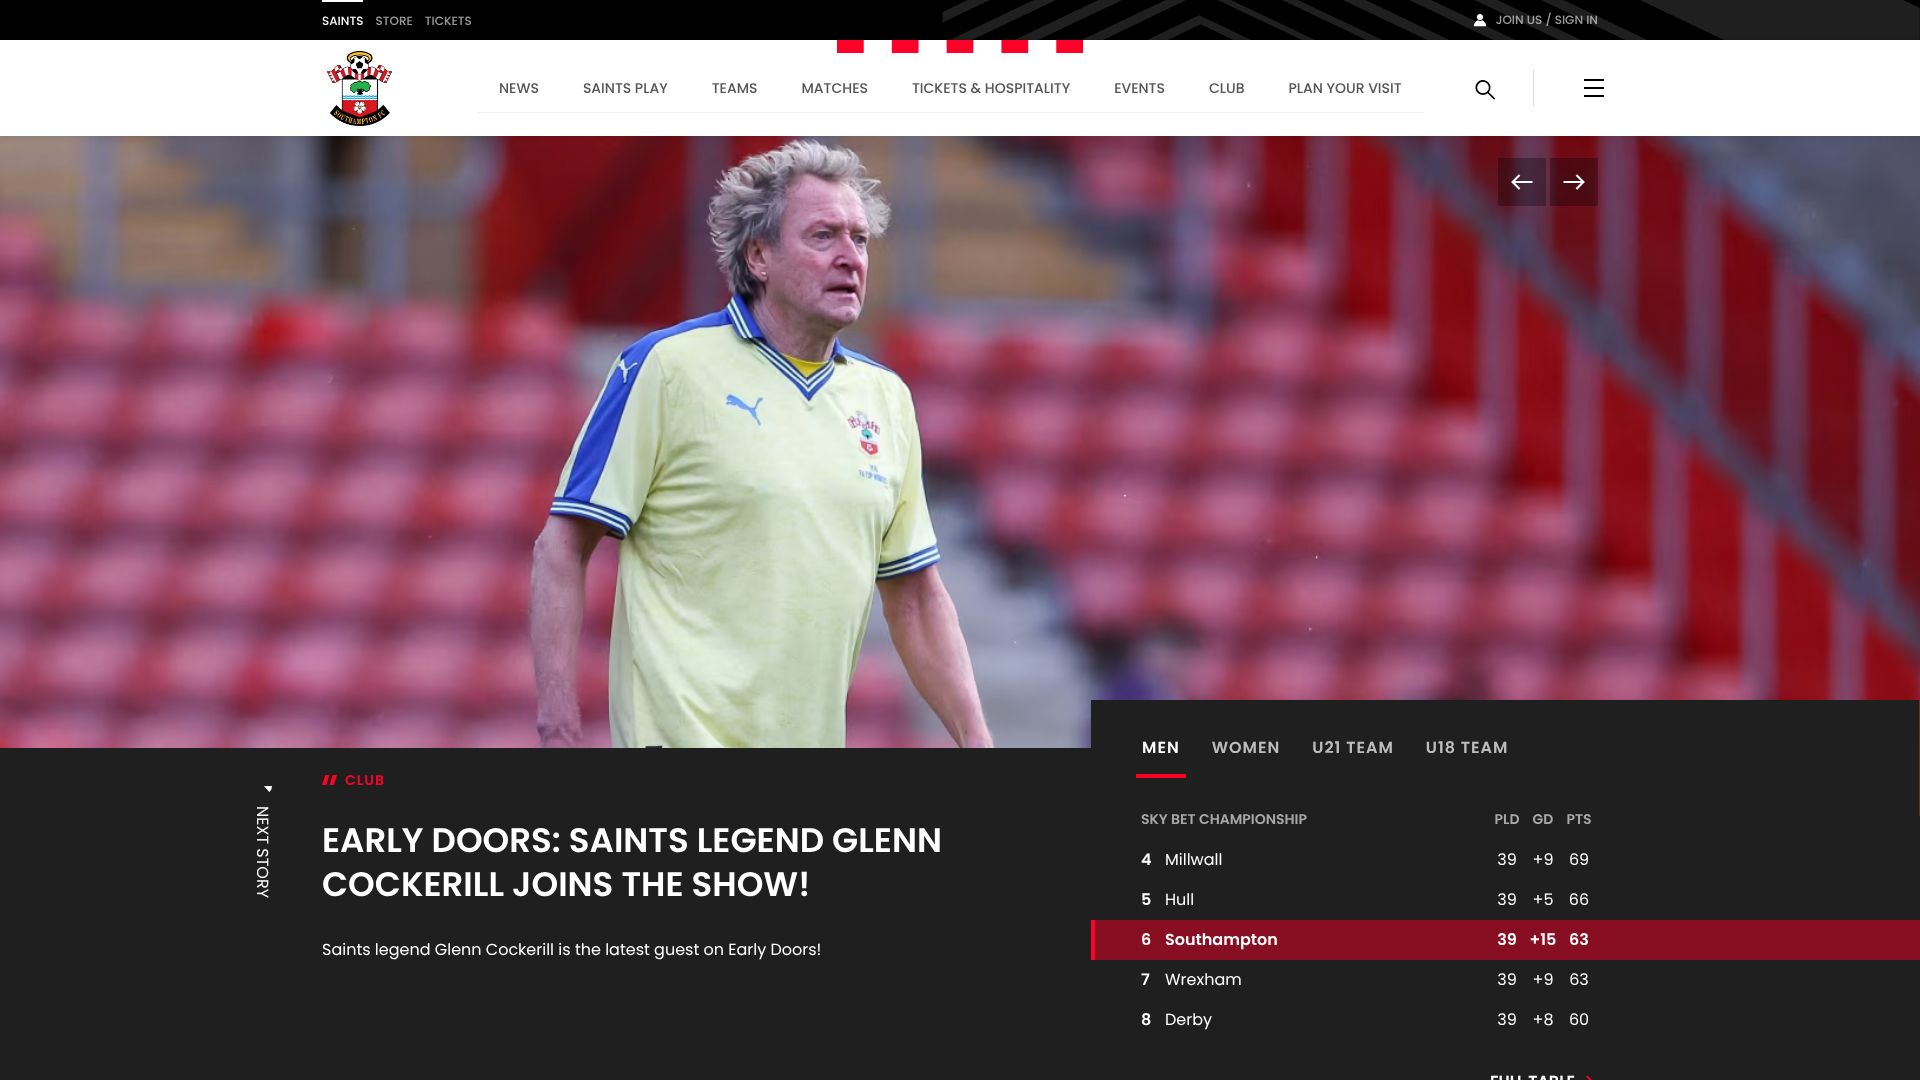Select the U18 Team tab
The height and width of the screenshot is (1080, 1920).
coord(1466,748)
